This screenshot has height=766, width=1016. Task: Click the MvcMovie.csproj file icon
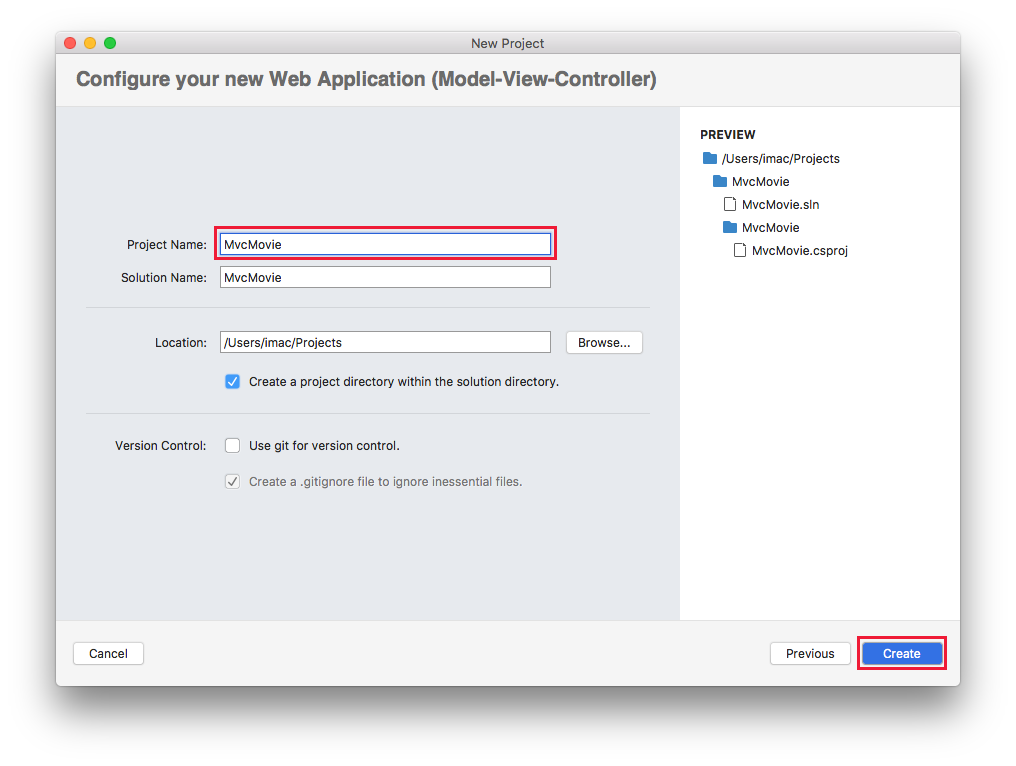coord(739,250)
